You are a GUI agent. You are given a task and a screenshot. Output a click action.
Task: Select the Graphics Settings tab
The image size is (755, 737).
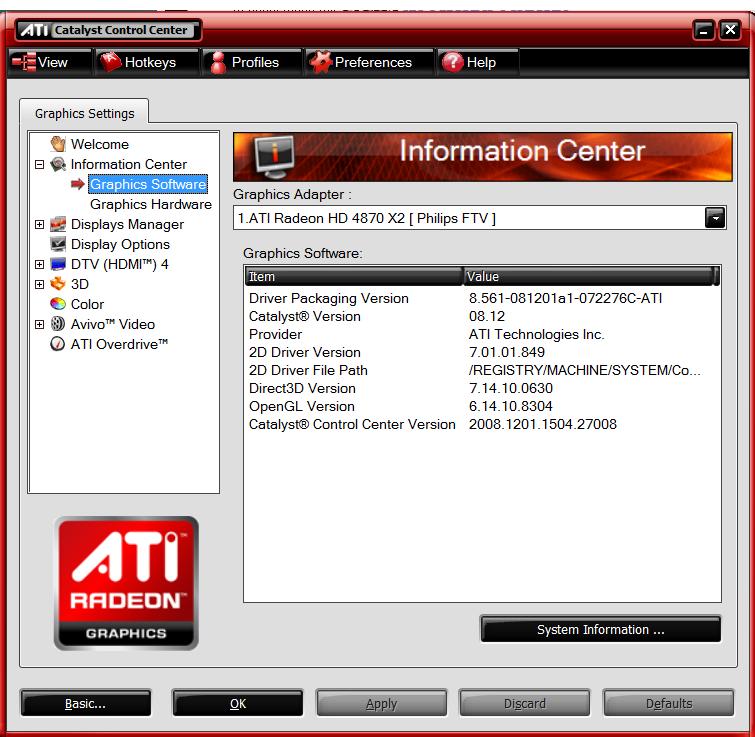[84, 113]
